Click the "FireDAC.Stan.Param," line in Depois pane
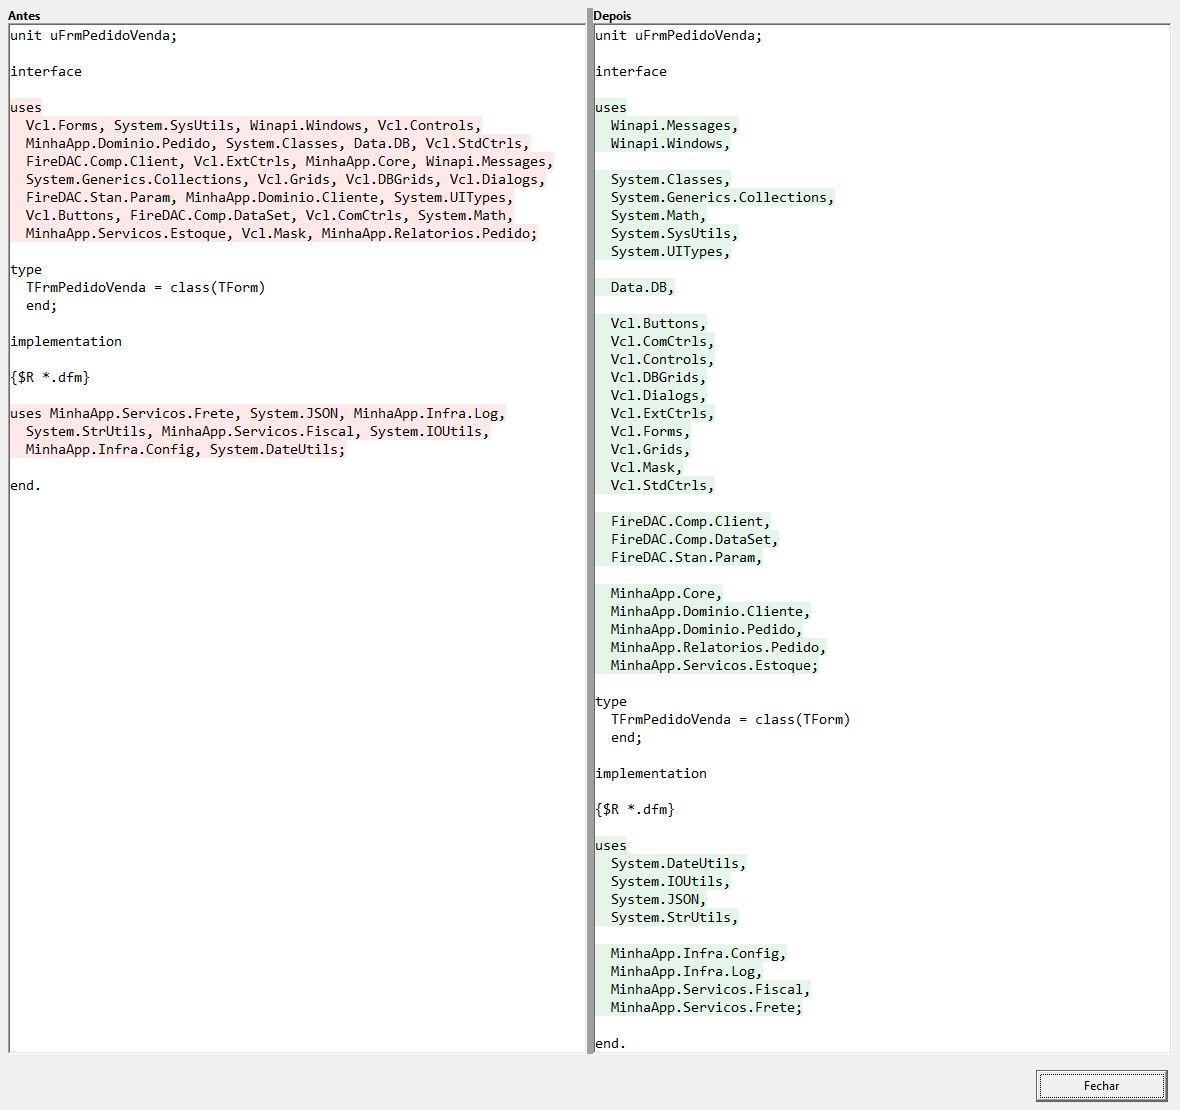The image size is (1180, 1110). pyautogui.click(x=686, y=558)
